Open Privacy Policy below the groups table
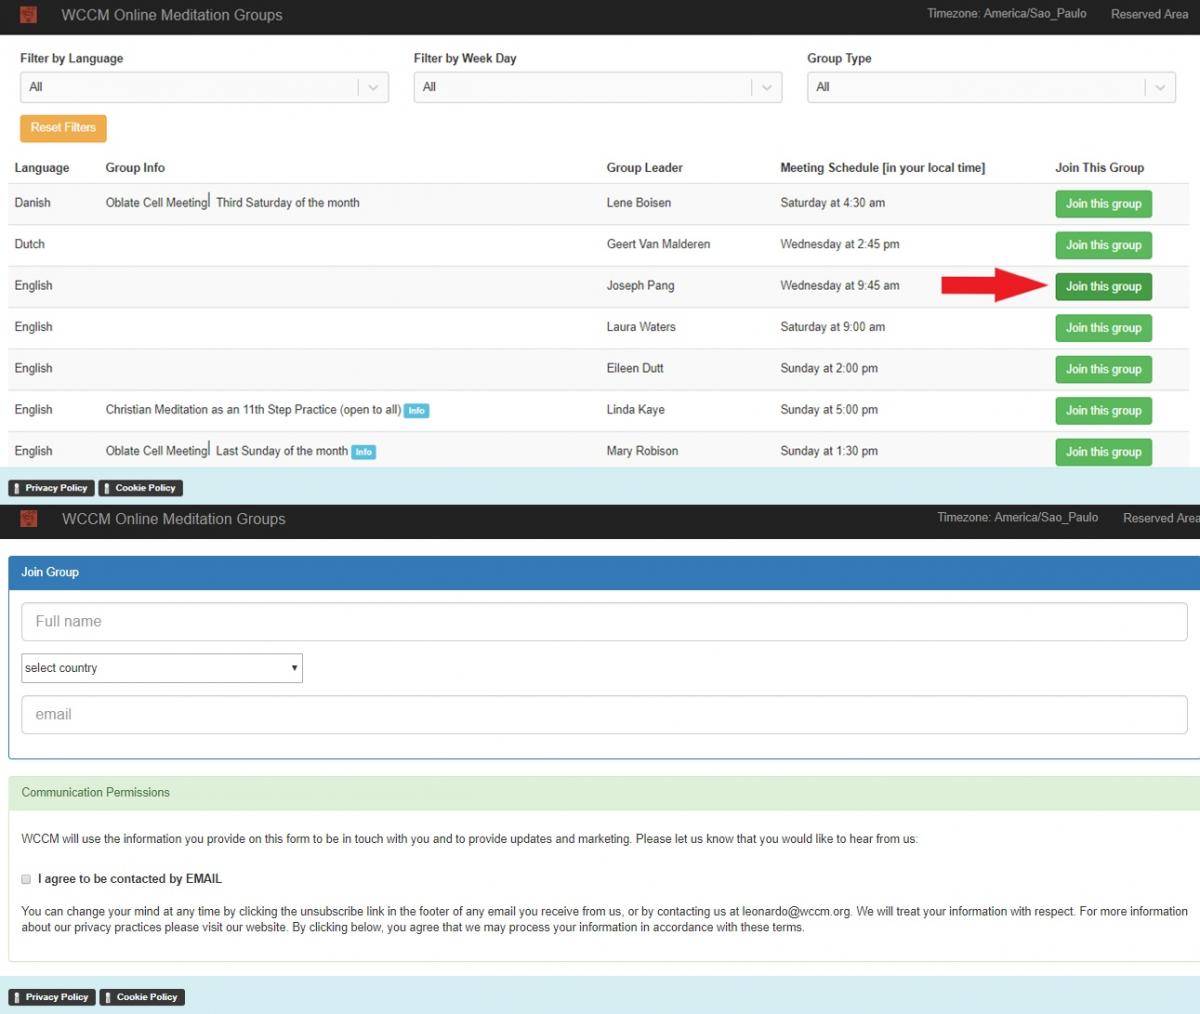This screenshot has width=1200, height=1014. point(51,488)
